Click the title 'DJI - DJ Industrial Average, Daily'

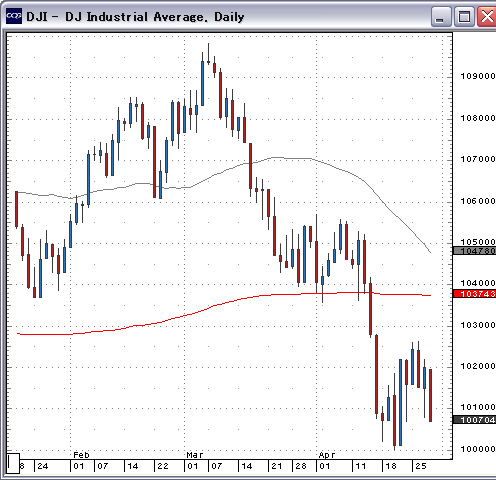point(135,16)
